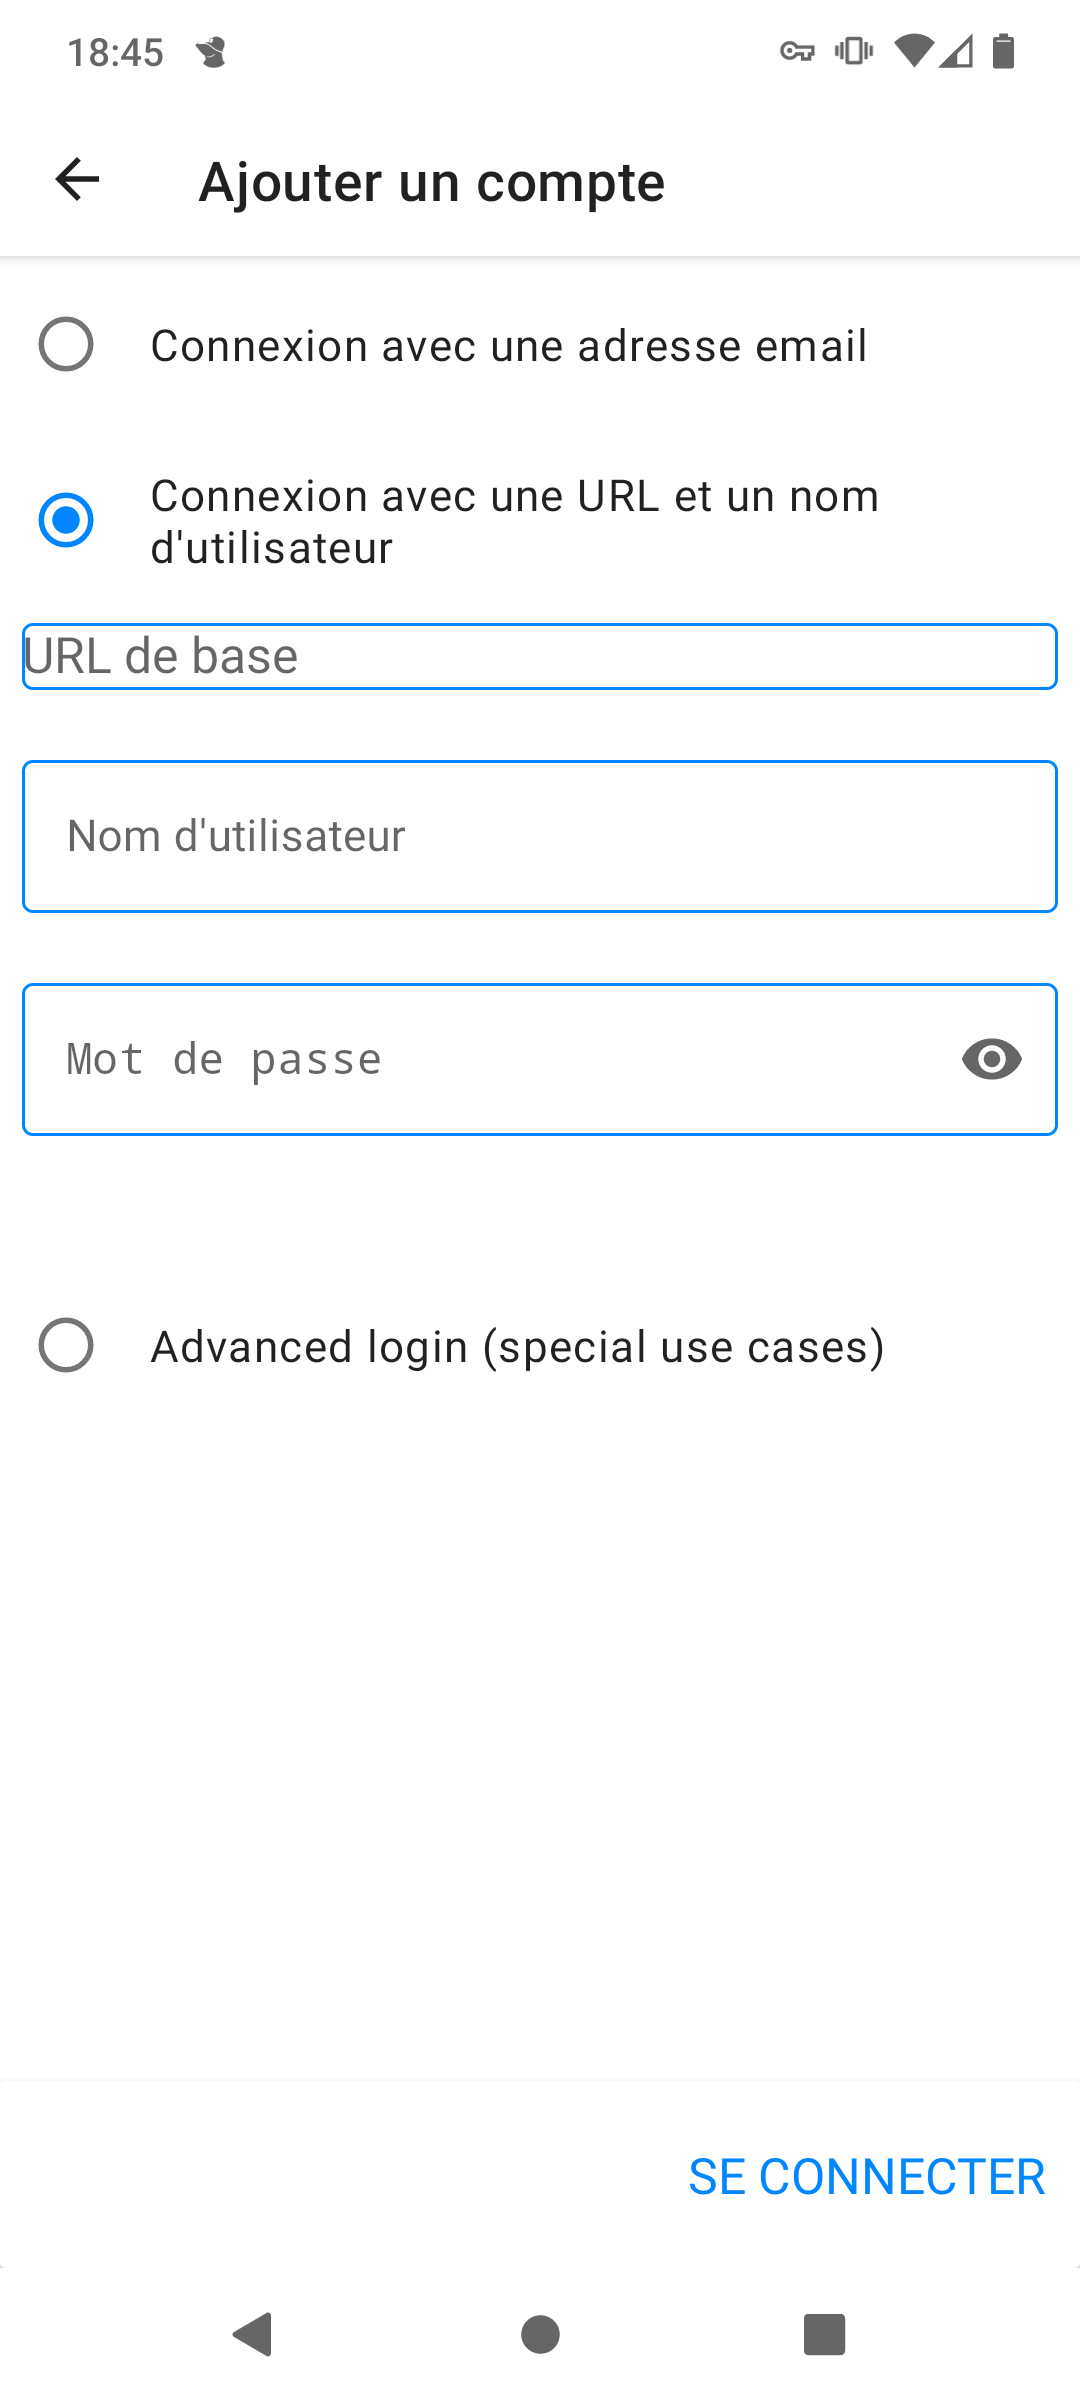
Task: Tap the SE CONNECTER button
Action: tap(866, 2177)
